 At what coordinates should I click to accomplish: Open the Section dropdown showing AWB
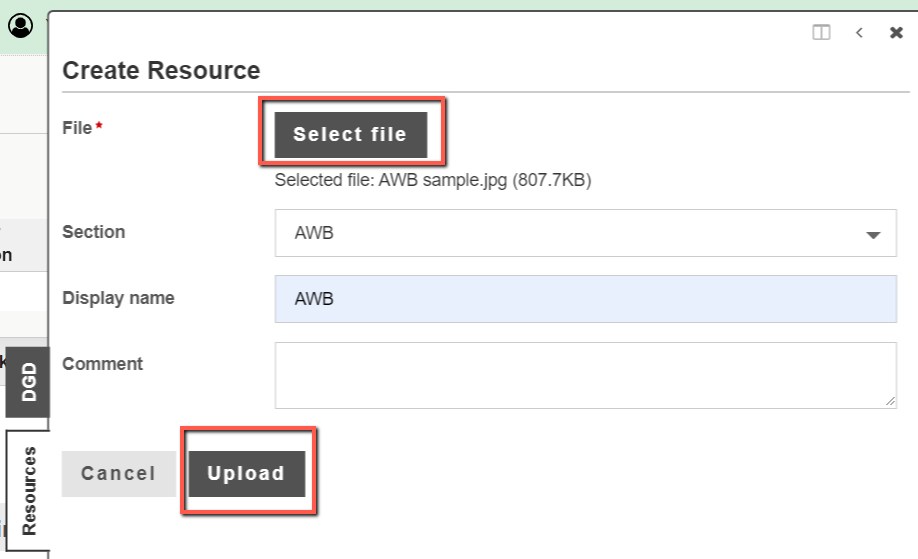click(x=585, y=233)
